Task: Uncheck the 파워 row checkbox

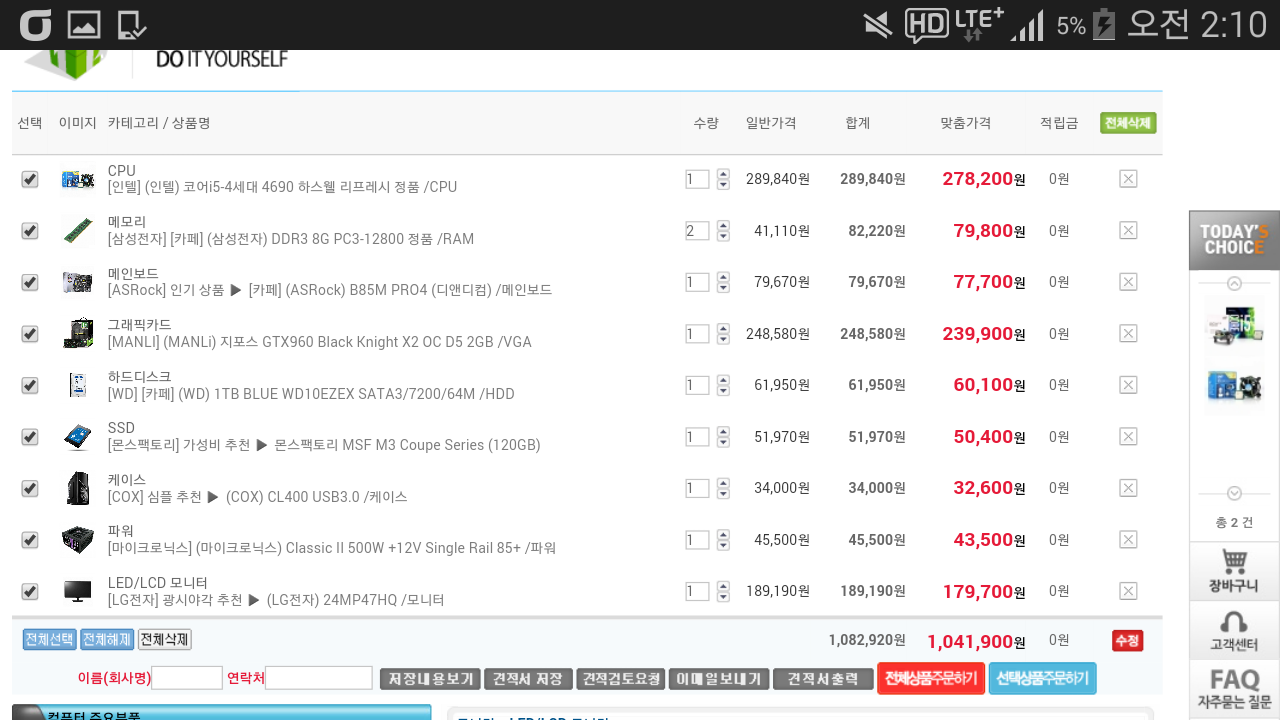Action: [30, 539]
